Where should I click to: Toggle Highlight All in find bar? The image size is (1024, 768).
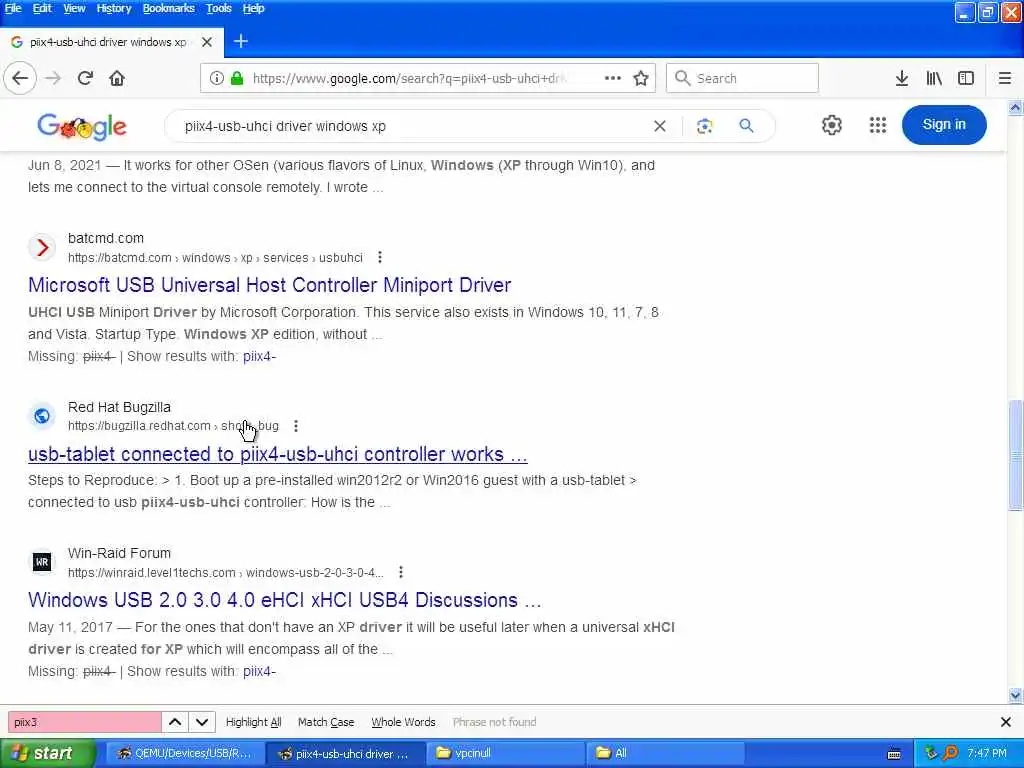pyautogui.click(x=253, y=722)
